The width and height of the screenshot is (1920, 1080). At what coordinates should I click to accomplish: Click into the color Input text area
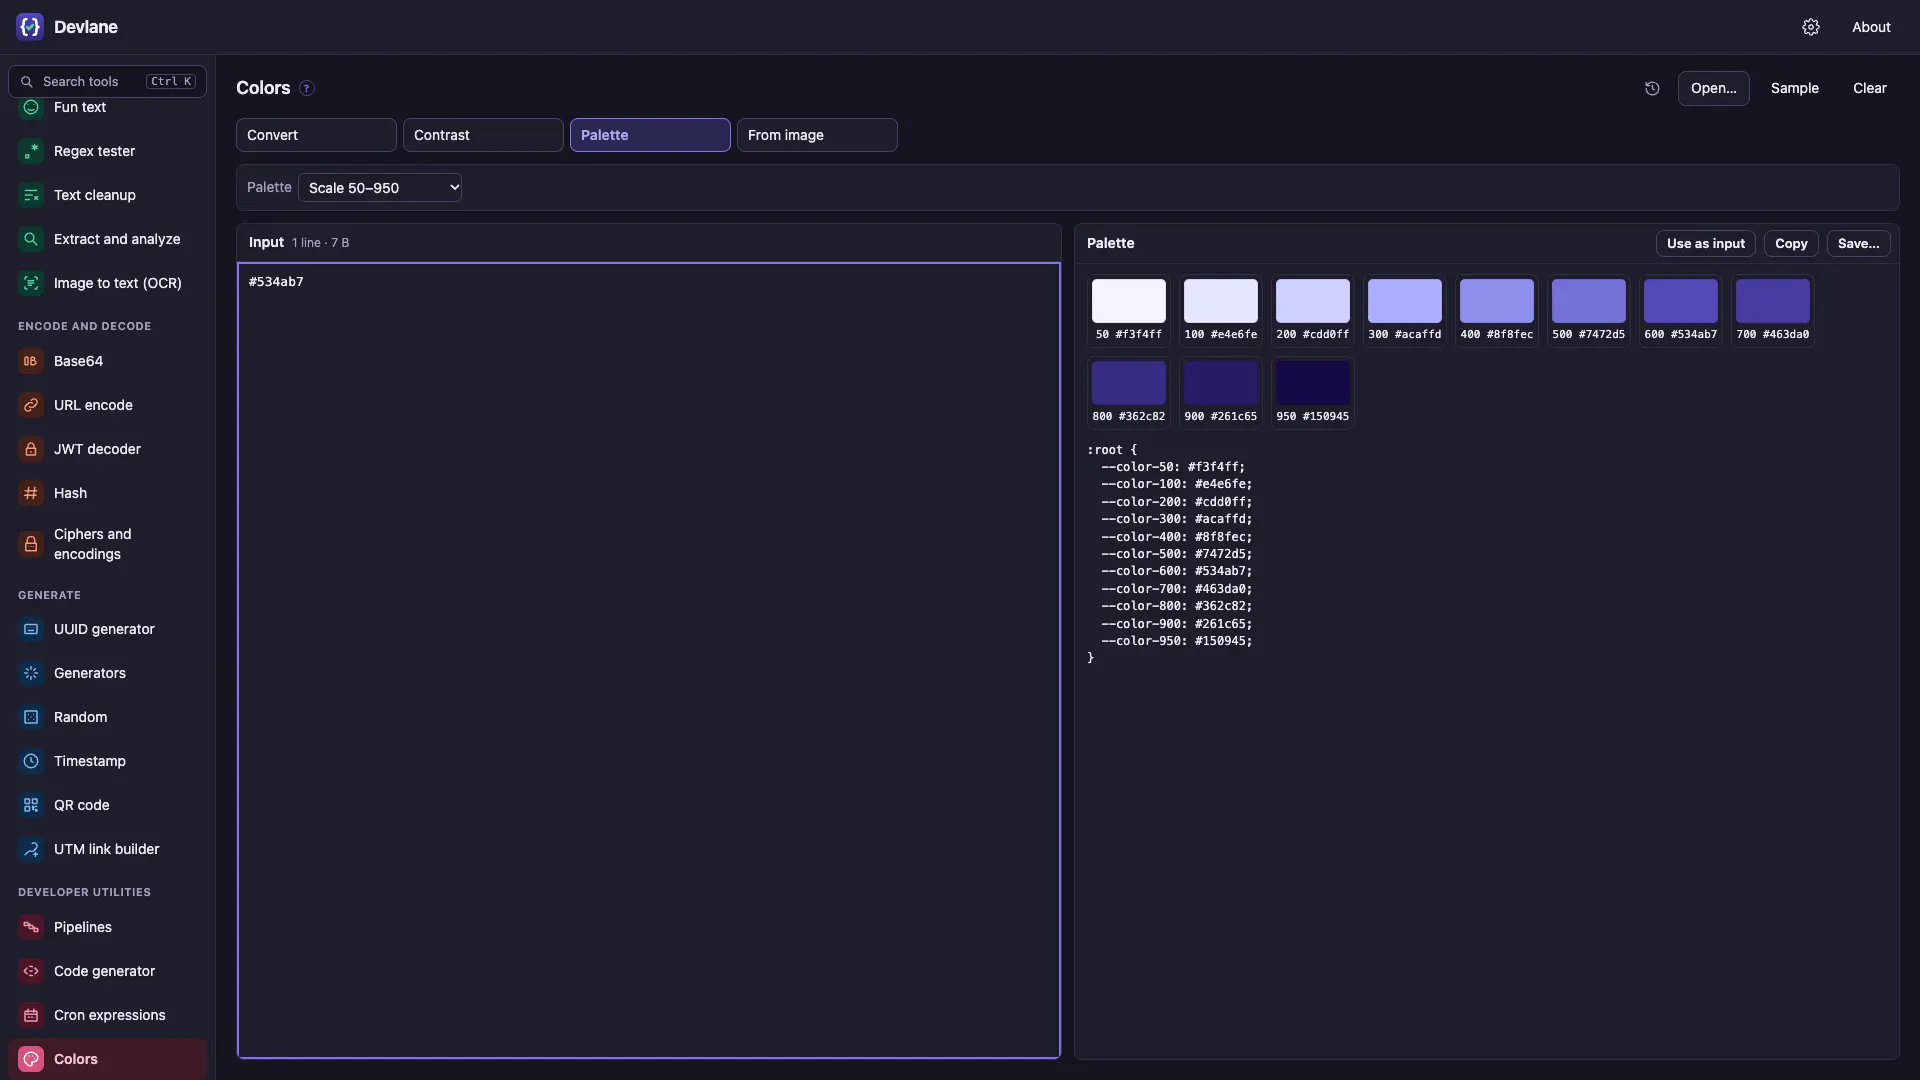648,660
